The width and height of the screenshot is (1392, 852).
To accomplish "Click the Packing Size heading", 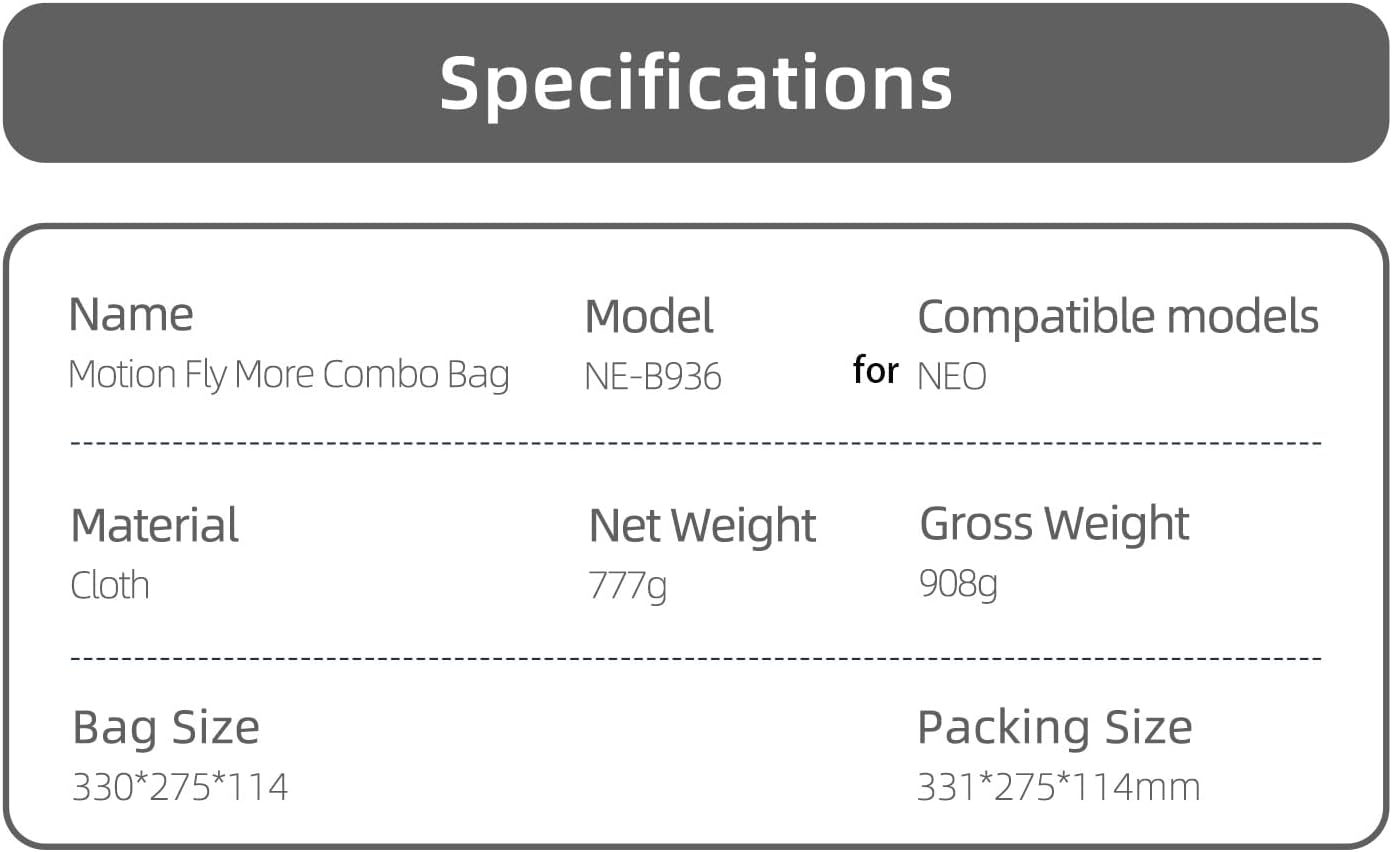I will coord(1055,728).
